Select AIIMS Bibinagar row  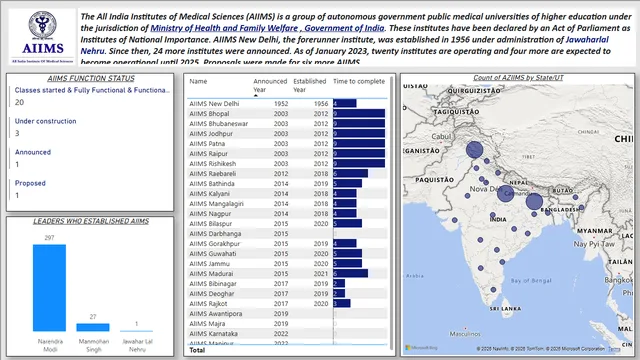click(x=287, y=284)
